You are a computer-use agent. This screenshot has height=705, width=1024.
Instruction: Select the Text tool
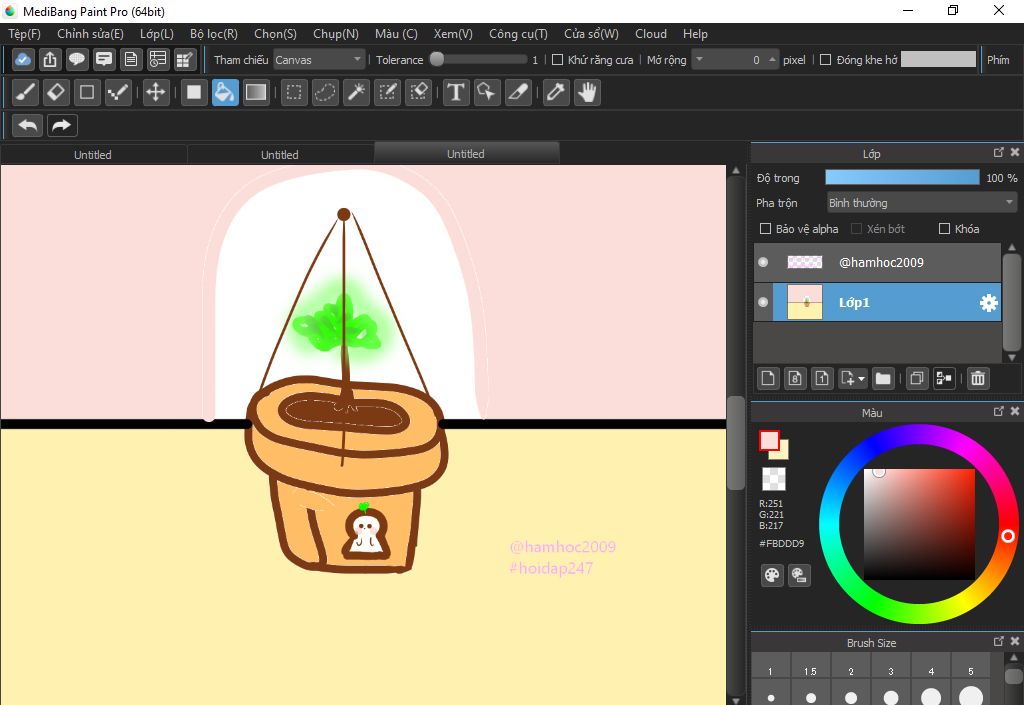point(456,93)
